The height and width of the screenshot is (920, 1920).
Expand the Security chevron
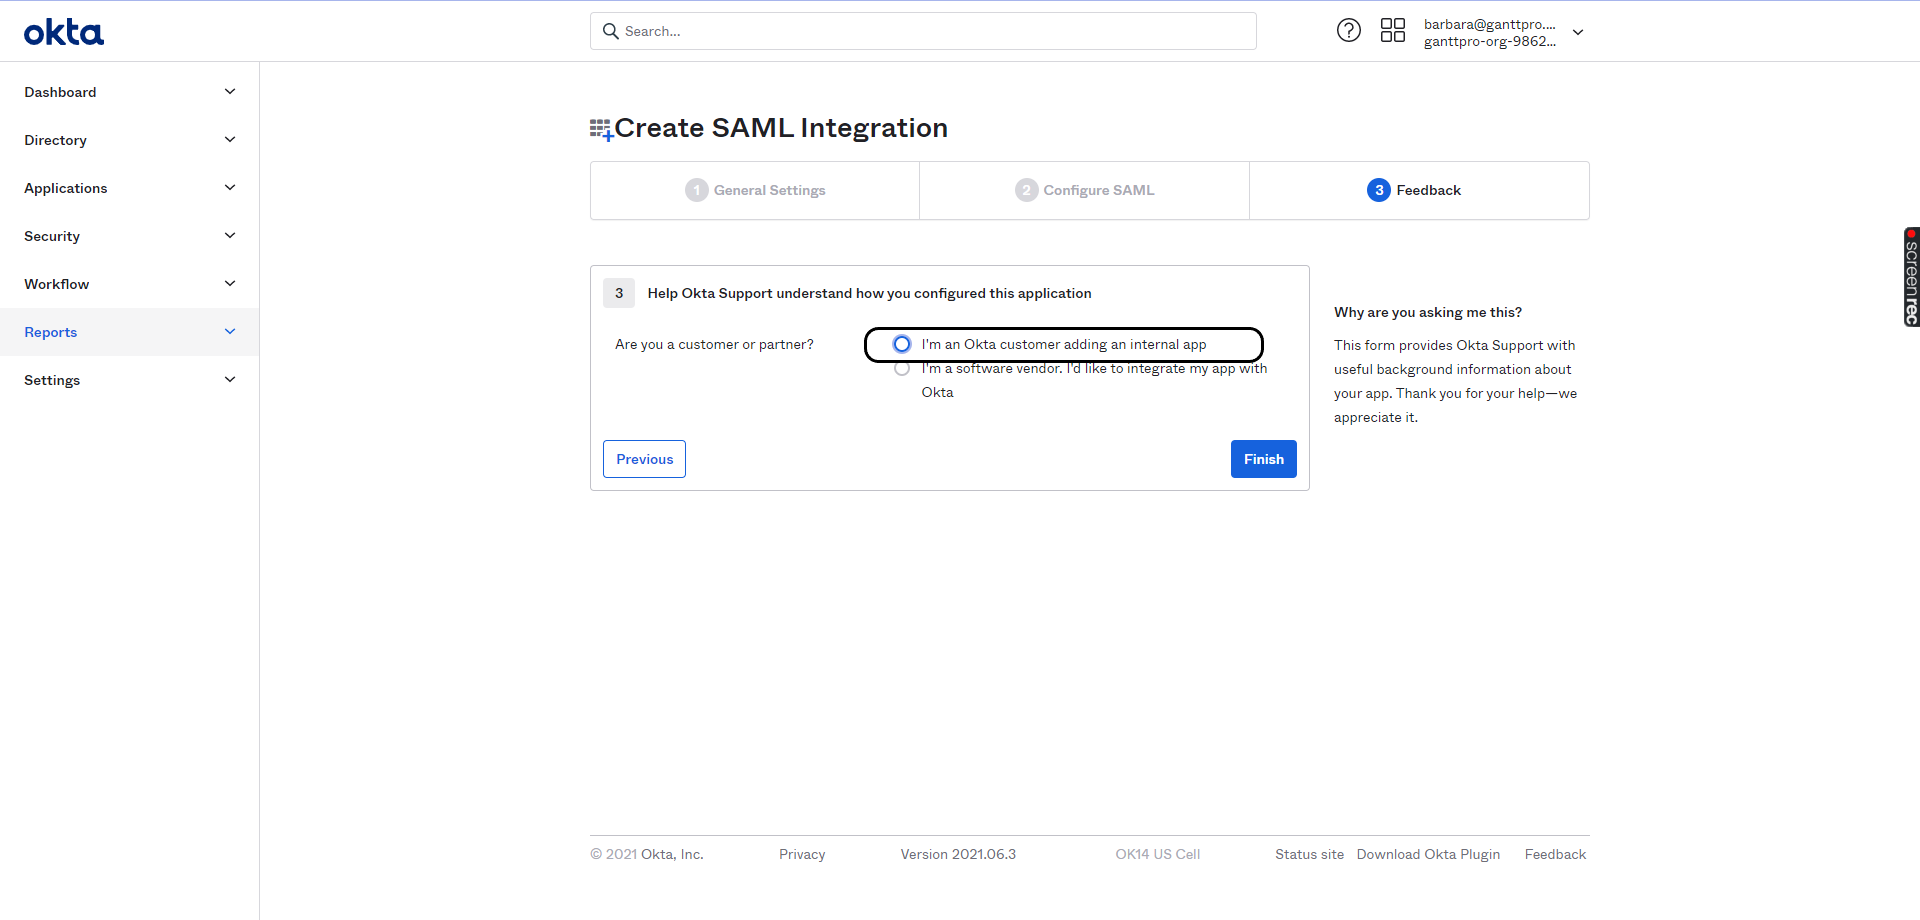pos(230,236)
